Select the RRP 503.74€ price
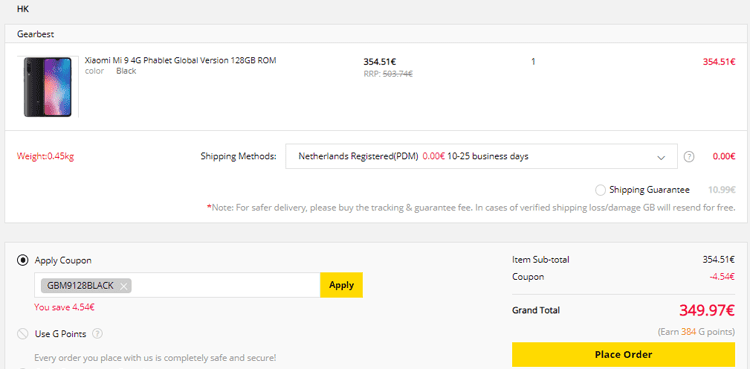 388,74
